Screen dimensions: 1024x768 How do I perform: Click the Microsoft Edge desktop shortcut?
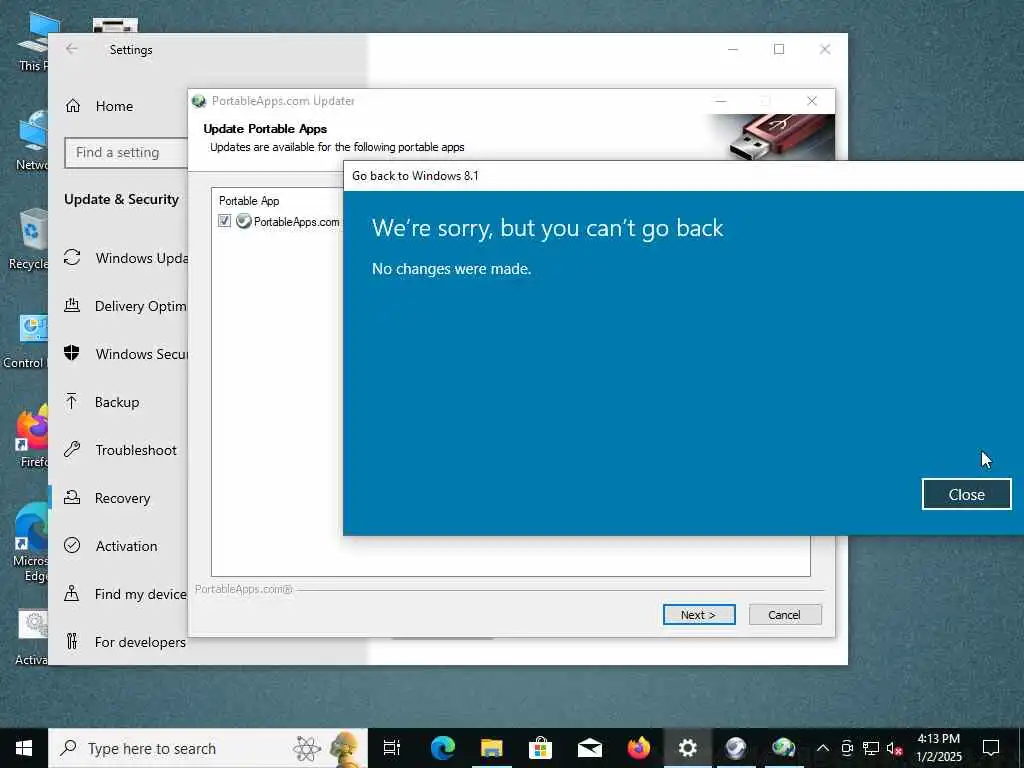pos(30,542)
